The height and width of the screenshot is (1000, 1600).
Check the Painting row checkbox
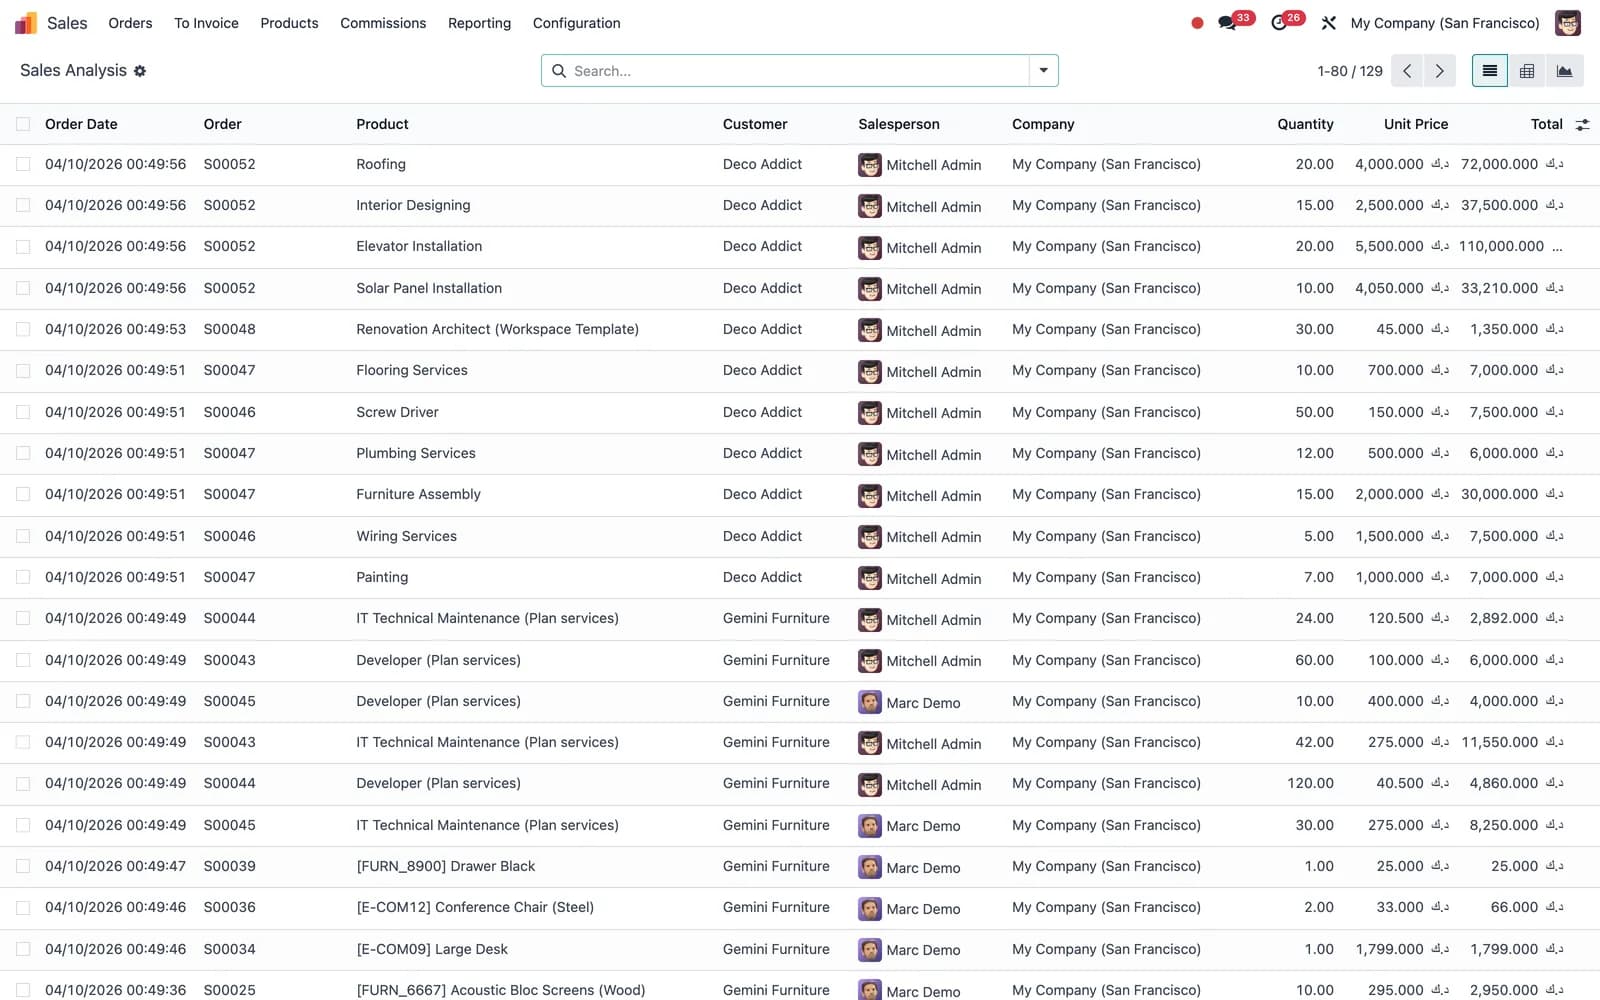click(x=23, y=577)
